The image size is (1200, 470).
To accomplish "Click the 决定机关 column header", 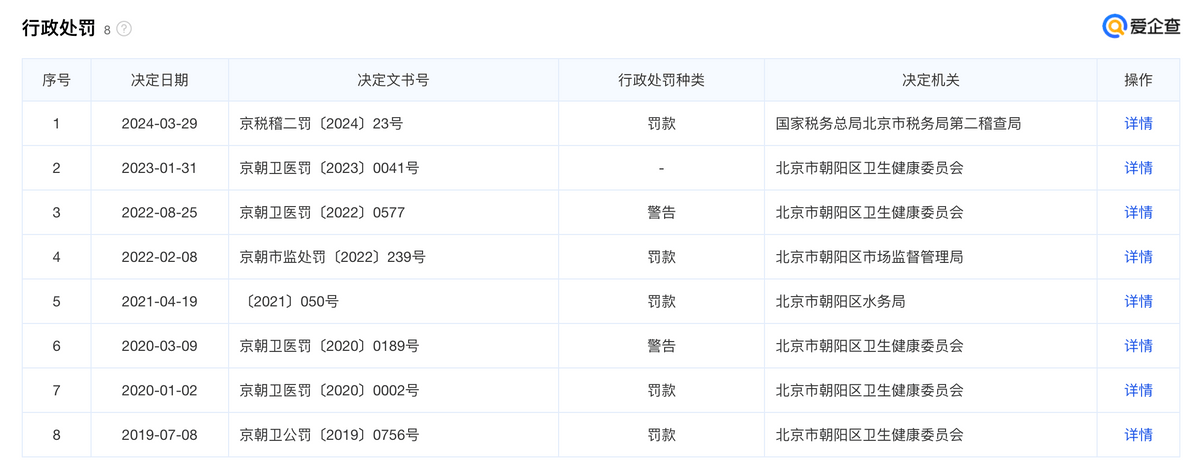I will tap(930, 80).
